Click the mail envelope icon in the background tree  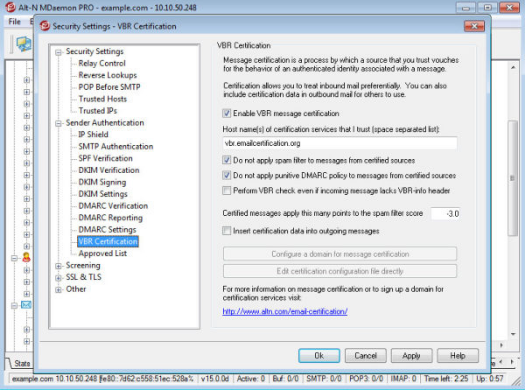click(26, 305)
